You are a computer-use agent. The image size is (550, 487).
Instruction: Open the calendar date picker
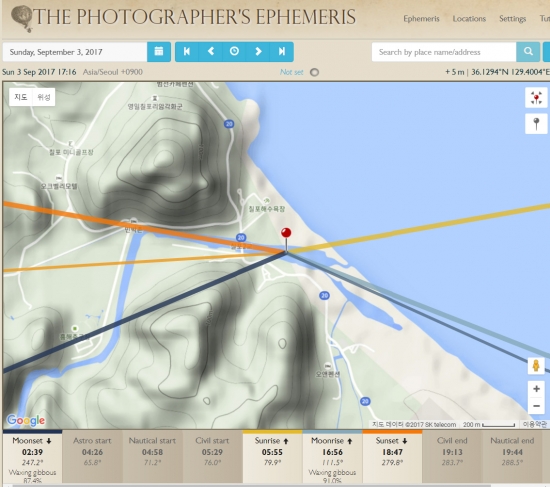159,52
